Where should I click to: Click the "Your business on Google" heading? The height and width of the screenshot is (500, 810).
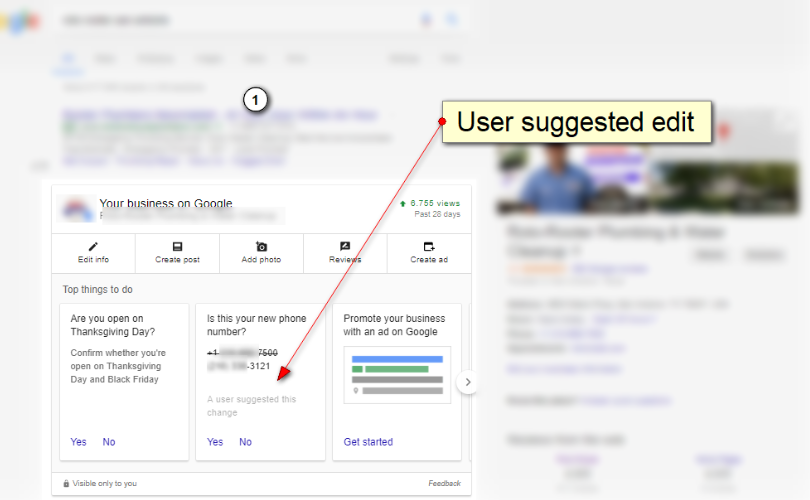[166, 204]
